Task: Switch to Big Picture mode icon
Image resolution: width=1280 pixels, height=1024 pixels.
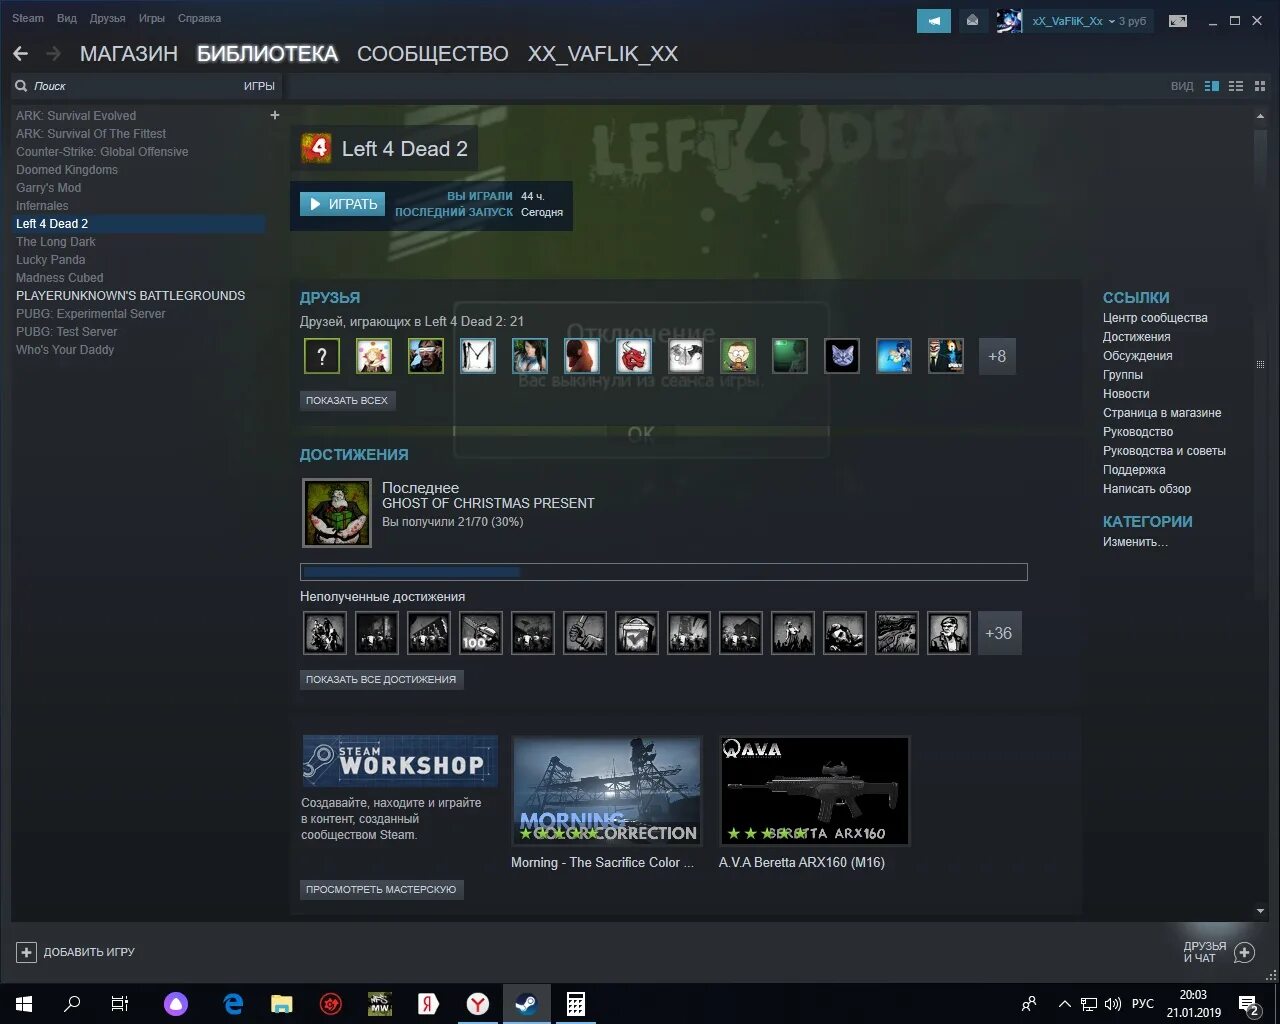Action: (1178, 21)
